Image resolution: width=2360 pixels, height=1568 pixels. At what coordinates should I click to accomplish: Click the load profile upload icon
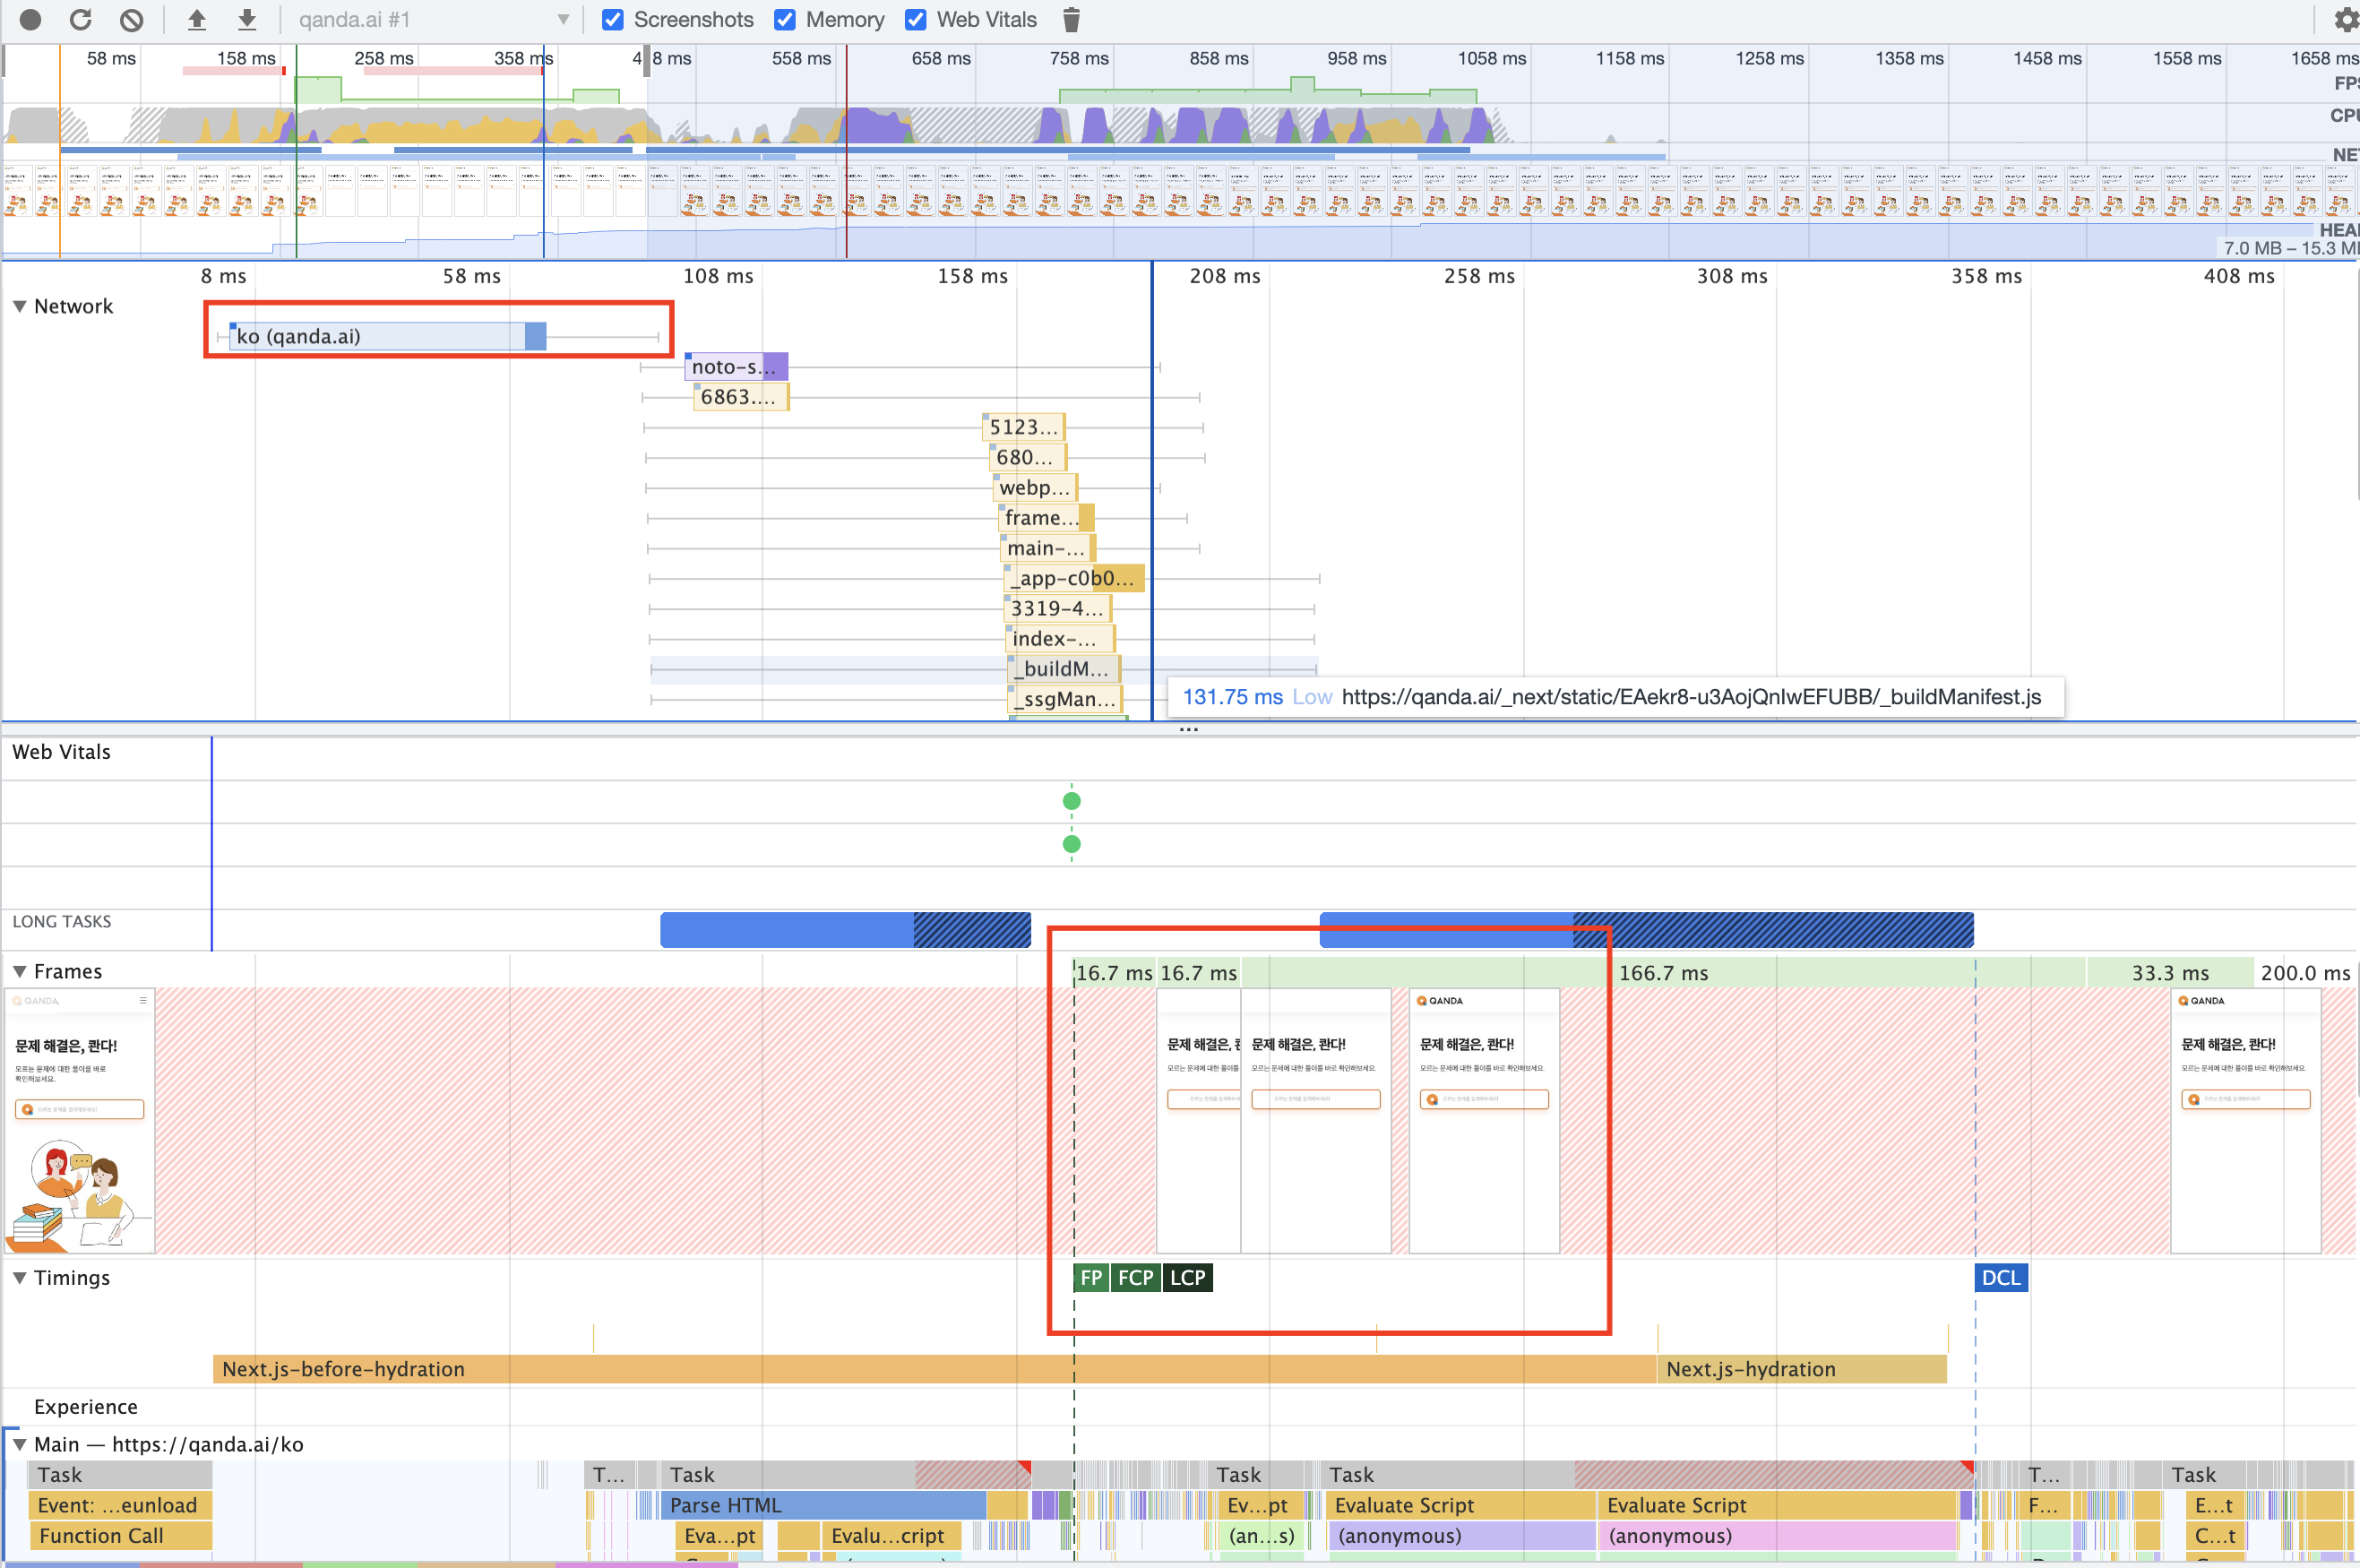pyautogui.click(x=197, y=19)
